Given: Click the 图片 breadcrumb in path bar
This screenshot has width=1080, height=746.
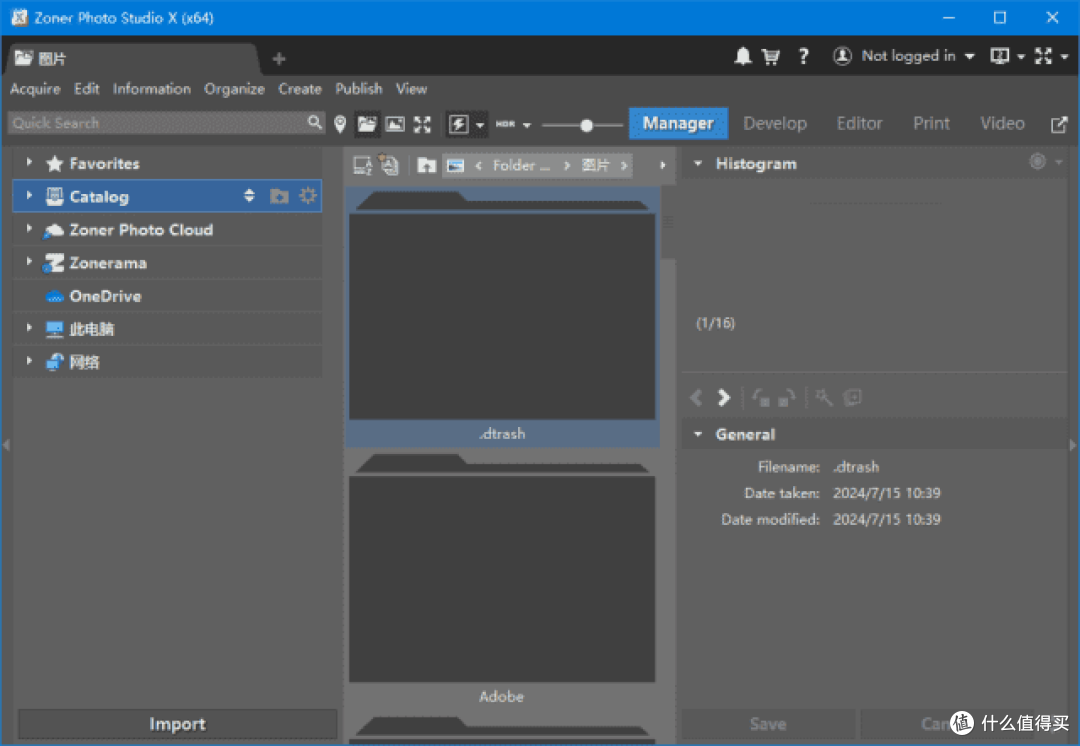Looking at the screenshot, I should 596,165.
